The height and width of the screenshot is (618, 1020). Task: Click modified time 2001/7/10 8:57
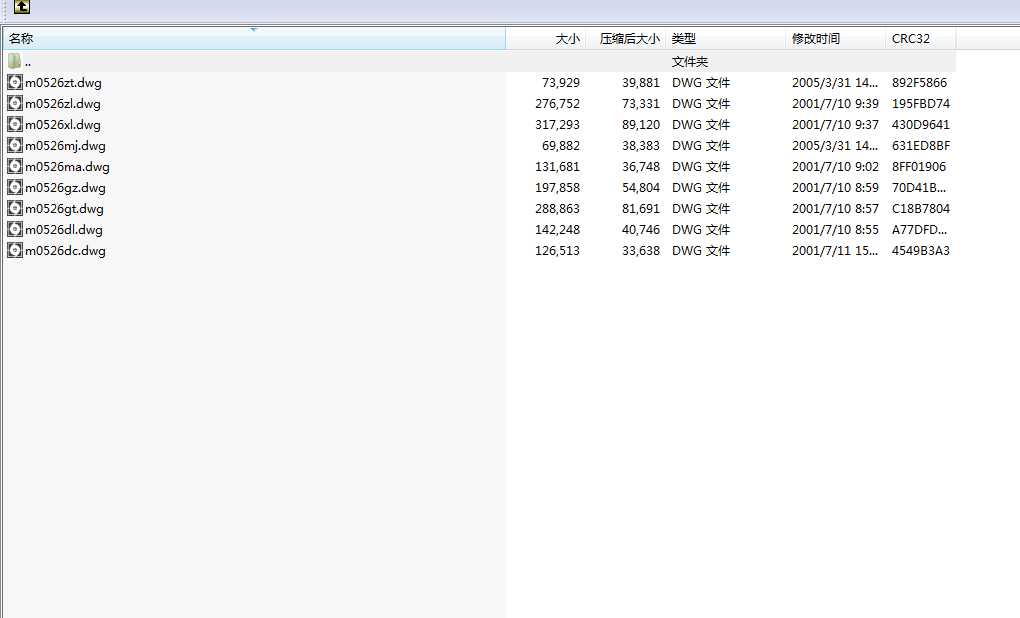tap(835, 209)
